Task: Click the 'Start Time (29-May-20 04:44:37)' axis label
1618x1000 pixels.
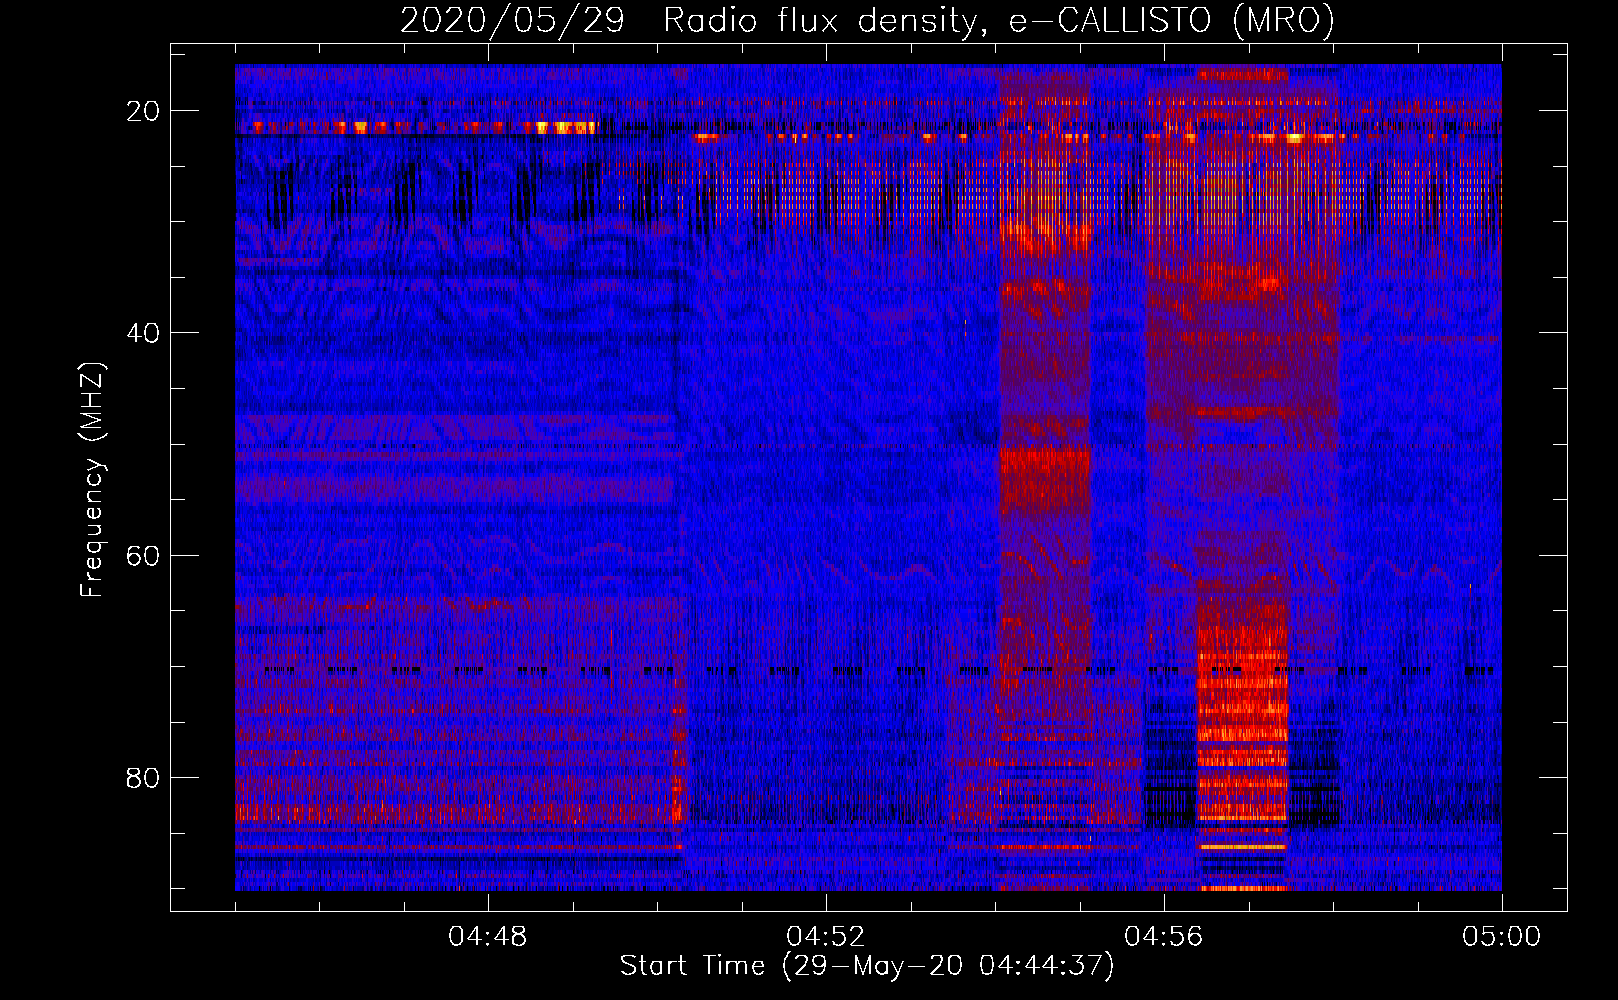Action: coord(867,966)
